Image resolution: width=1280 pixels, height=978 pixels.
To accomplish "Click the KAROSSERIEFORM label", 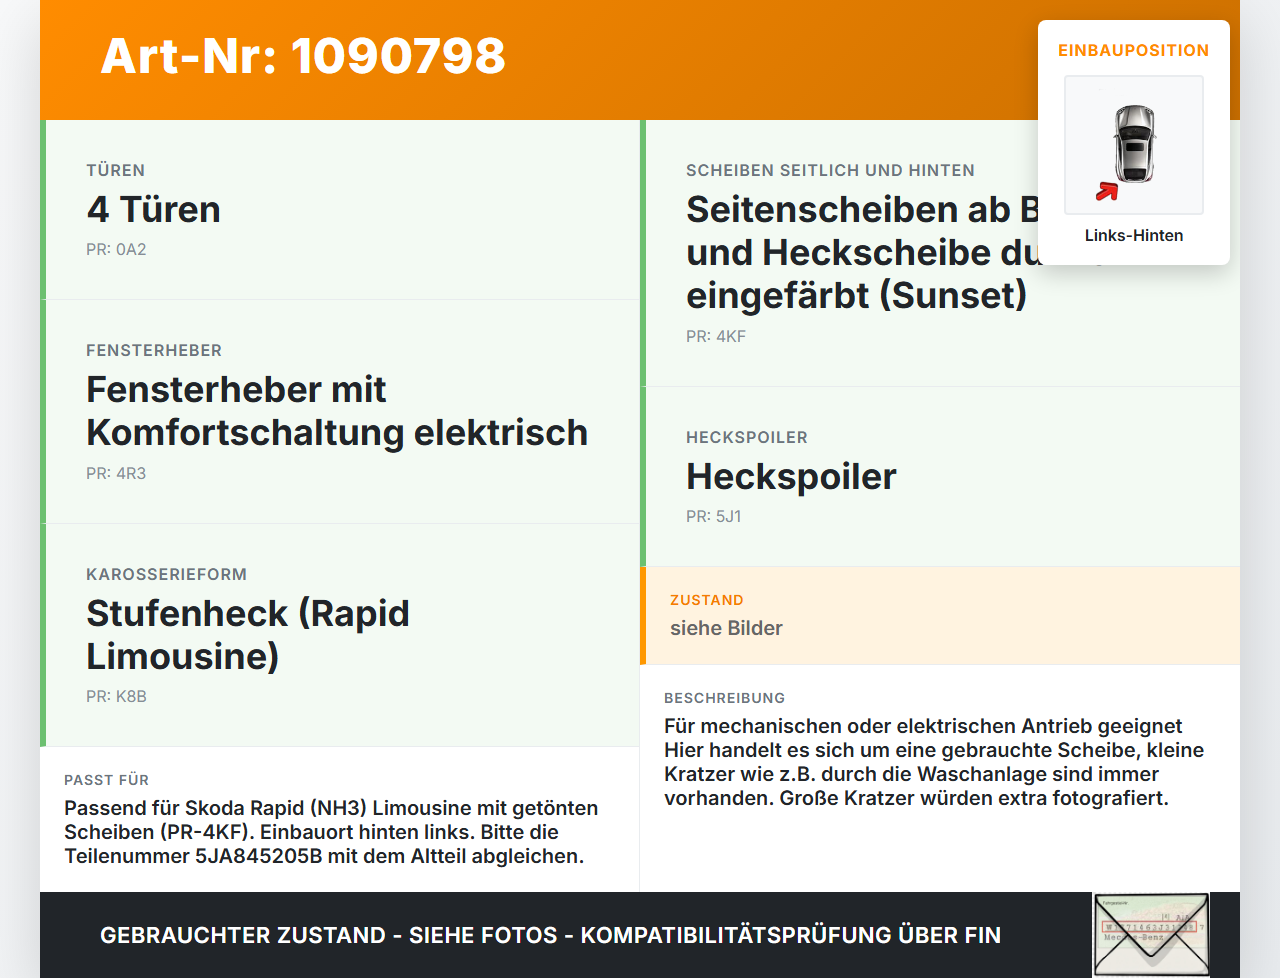I will click(166, 574).
